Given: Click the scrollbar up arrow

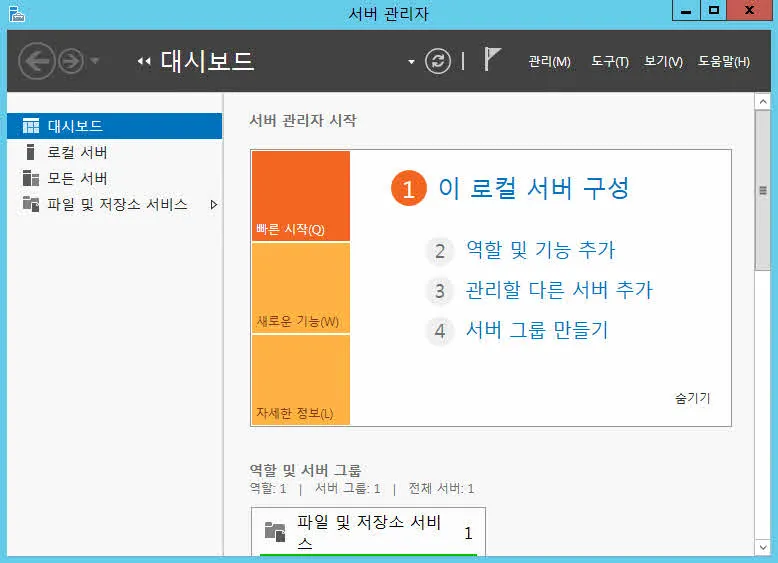Looking at the screenshot, I should click(763, 102).
